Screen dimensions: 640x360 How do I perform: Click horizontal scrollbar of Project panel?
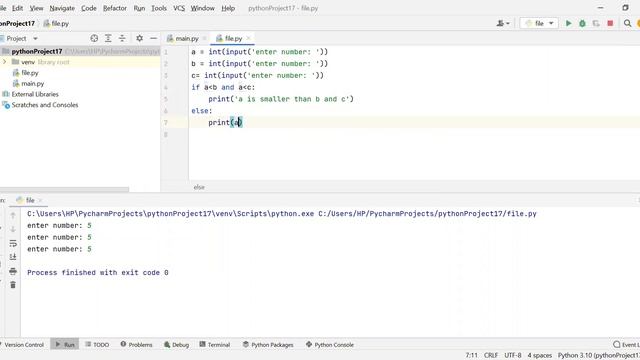click(64, 189)
